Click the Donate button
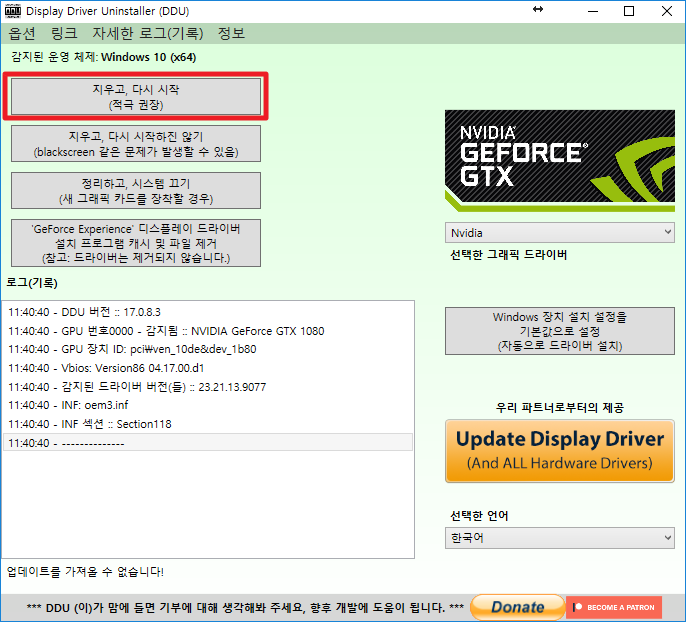 (x=518, y=607)
